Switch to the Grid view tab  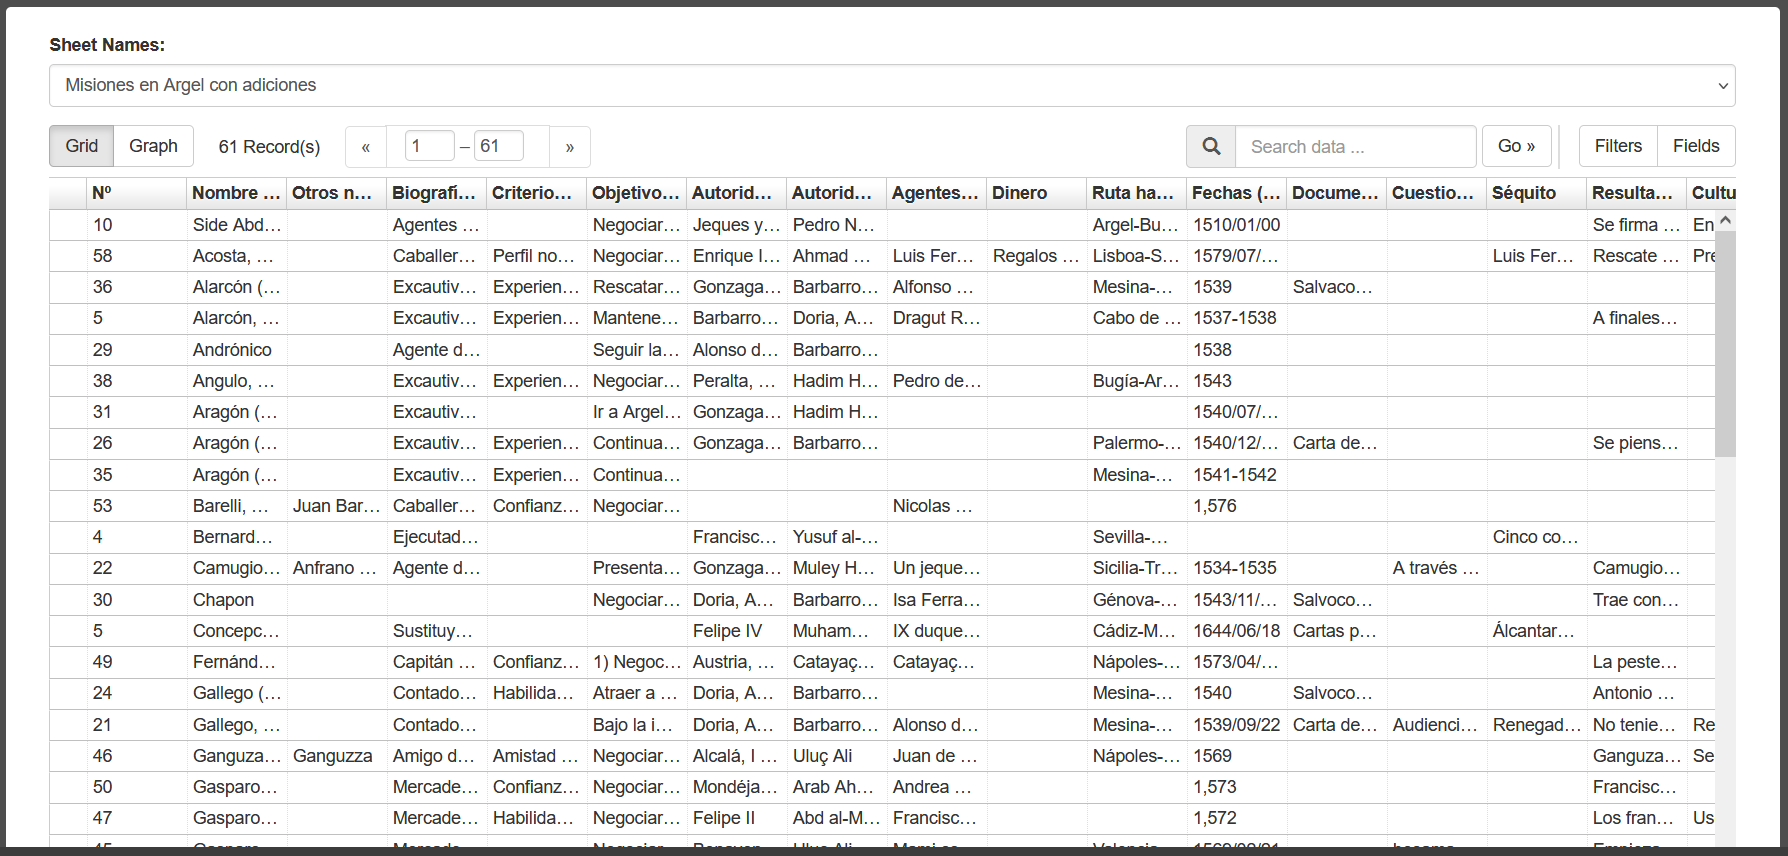pyautogui.click(x=82, y=146)
